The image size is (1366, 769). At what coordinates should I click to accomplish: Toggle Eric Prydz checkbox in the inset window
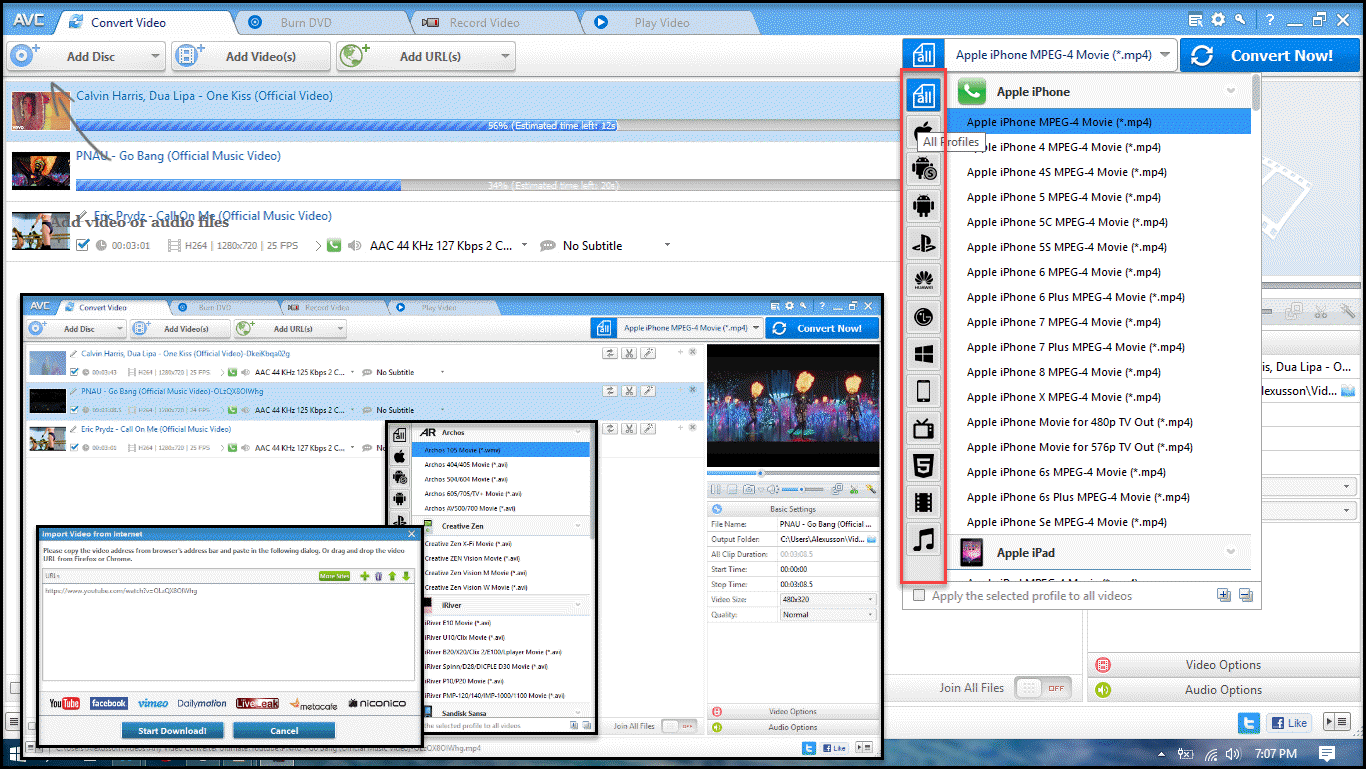point(73,448)
